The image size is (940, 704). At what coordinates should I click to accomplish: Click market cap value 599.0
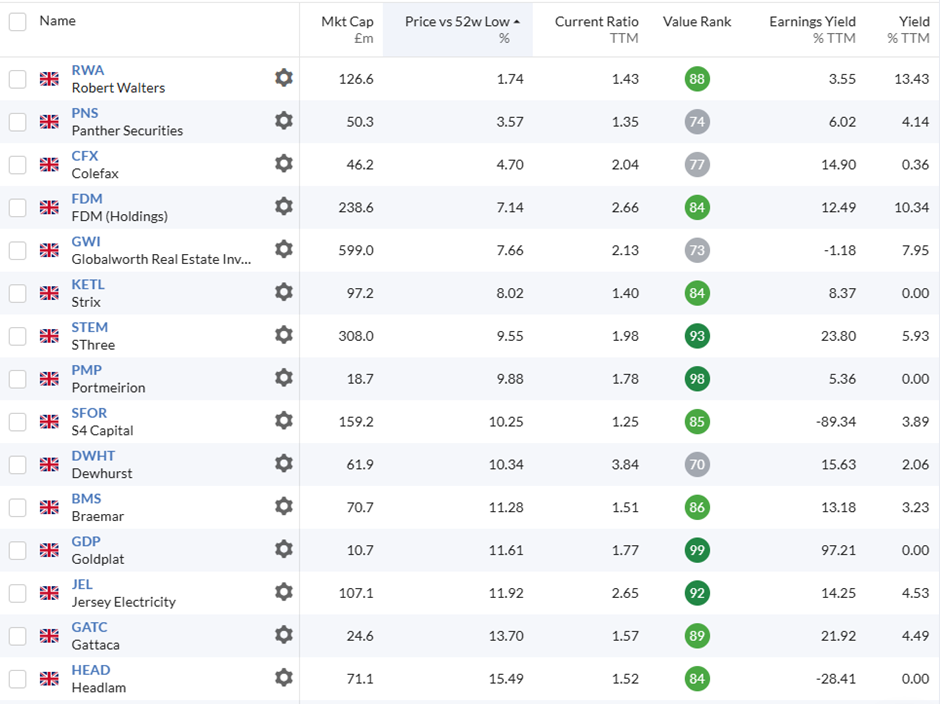coord(356,250)
